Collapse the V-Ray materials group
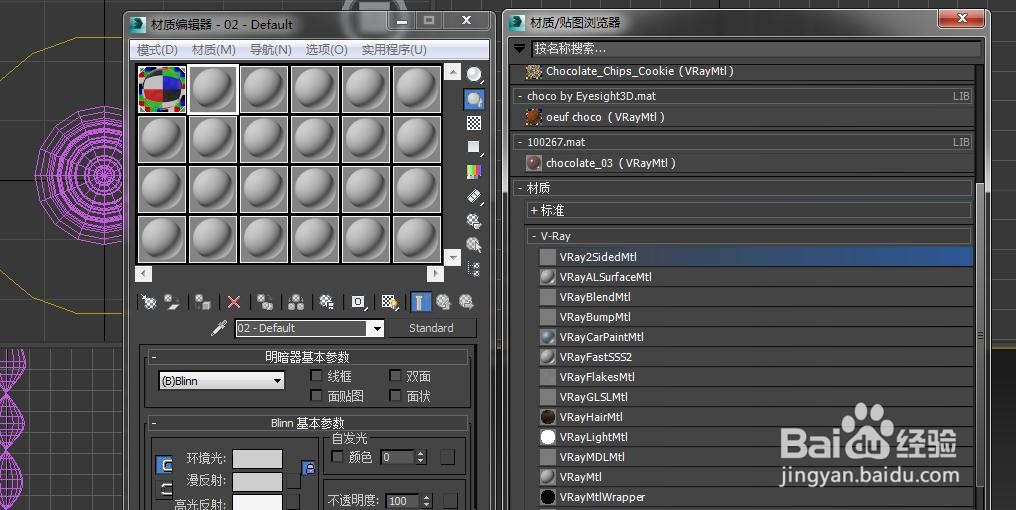 coord(533,237)
